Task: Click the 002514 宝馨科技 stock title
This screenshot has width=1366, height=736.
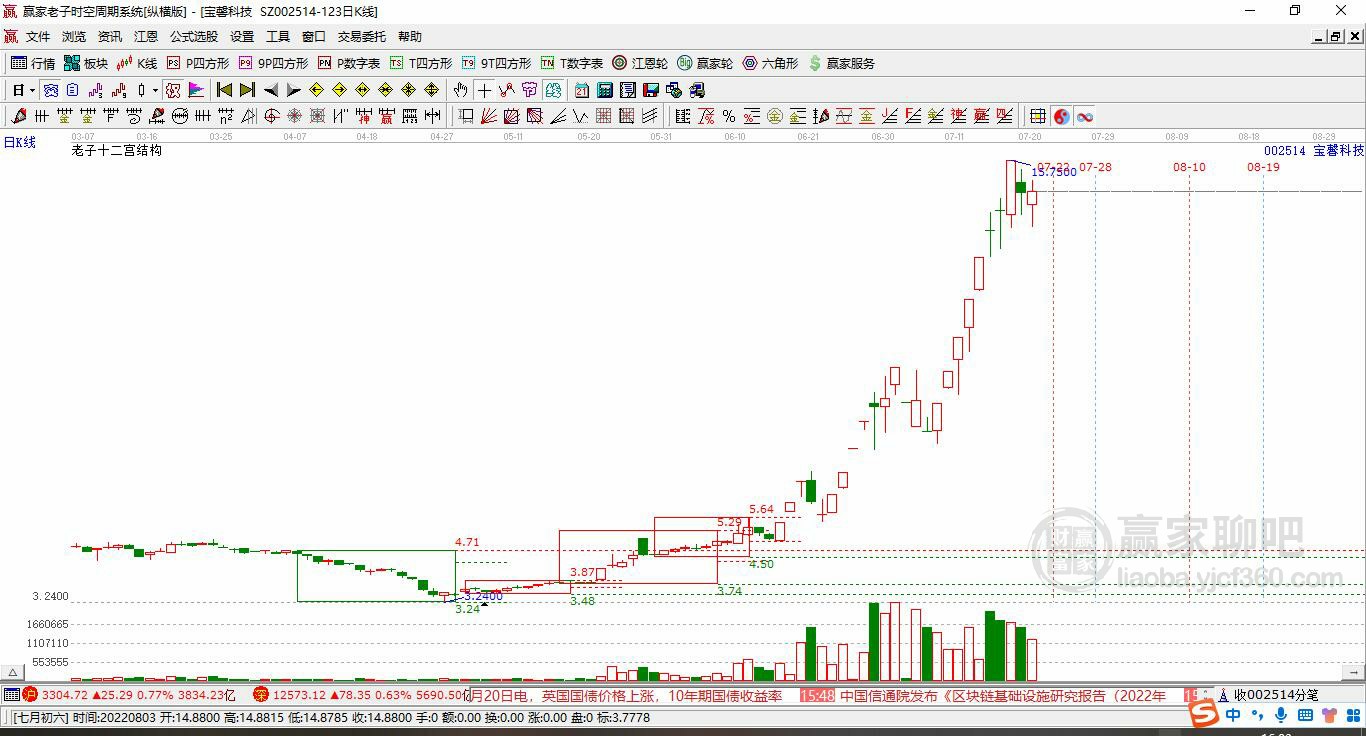Action: [x=1313, y=151]
